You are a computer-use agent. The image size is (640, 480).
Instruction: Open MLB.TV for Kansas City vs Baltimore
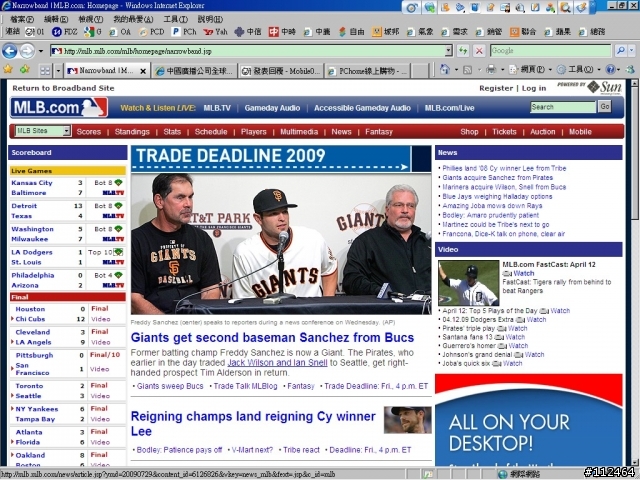(x=113, y=193)
